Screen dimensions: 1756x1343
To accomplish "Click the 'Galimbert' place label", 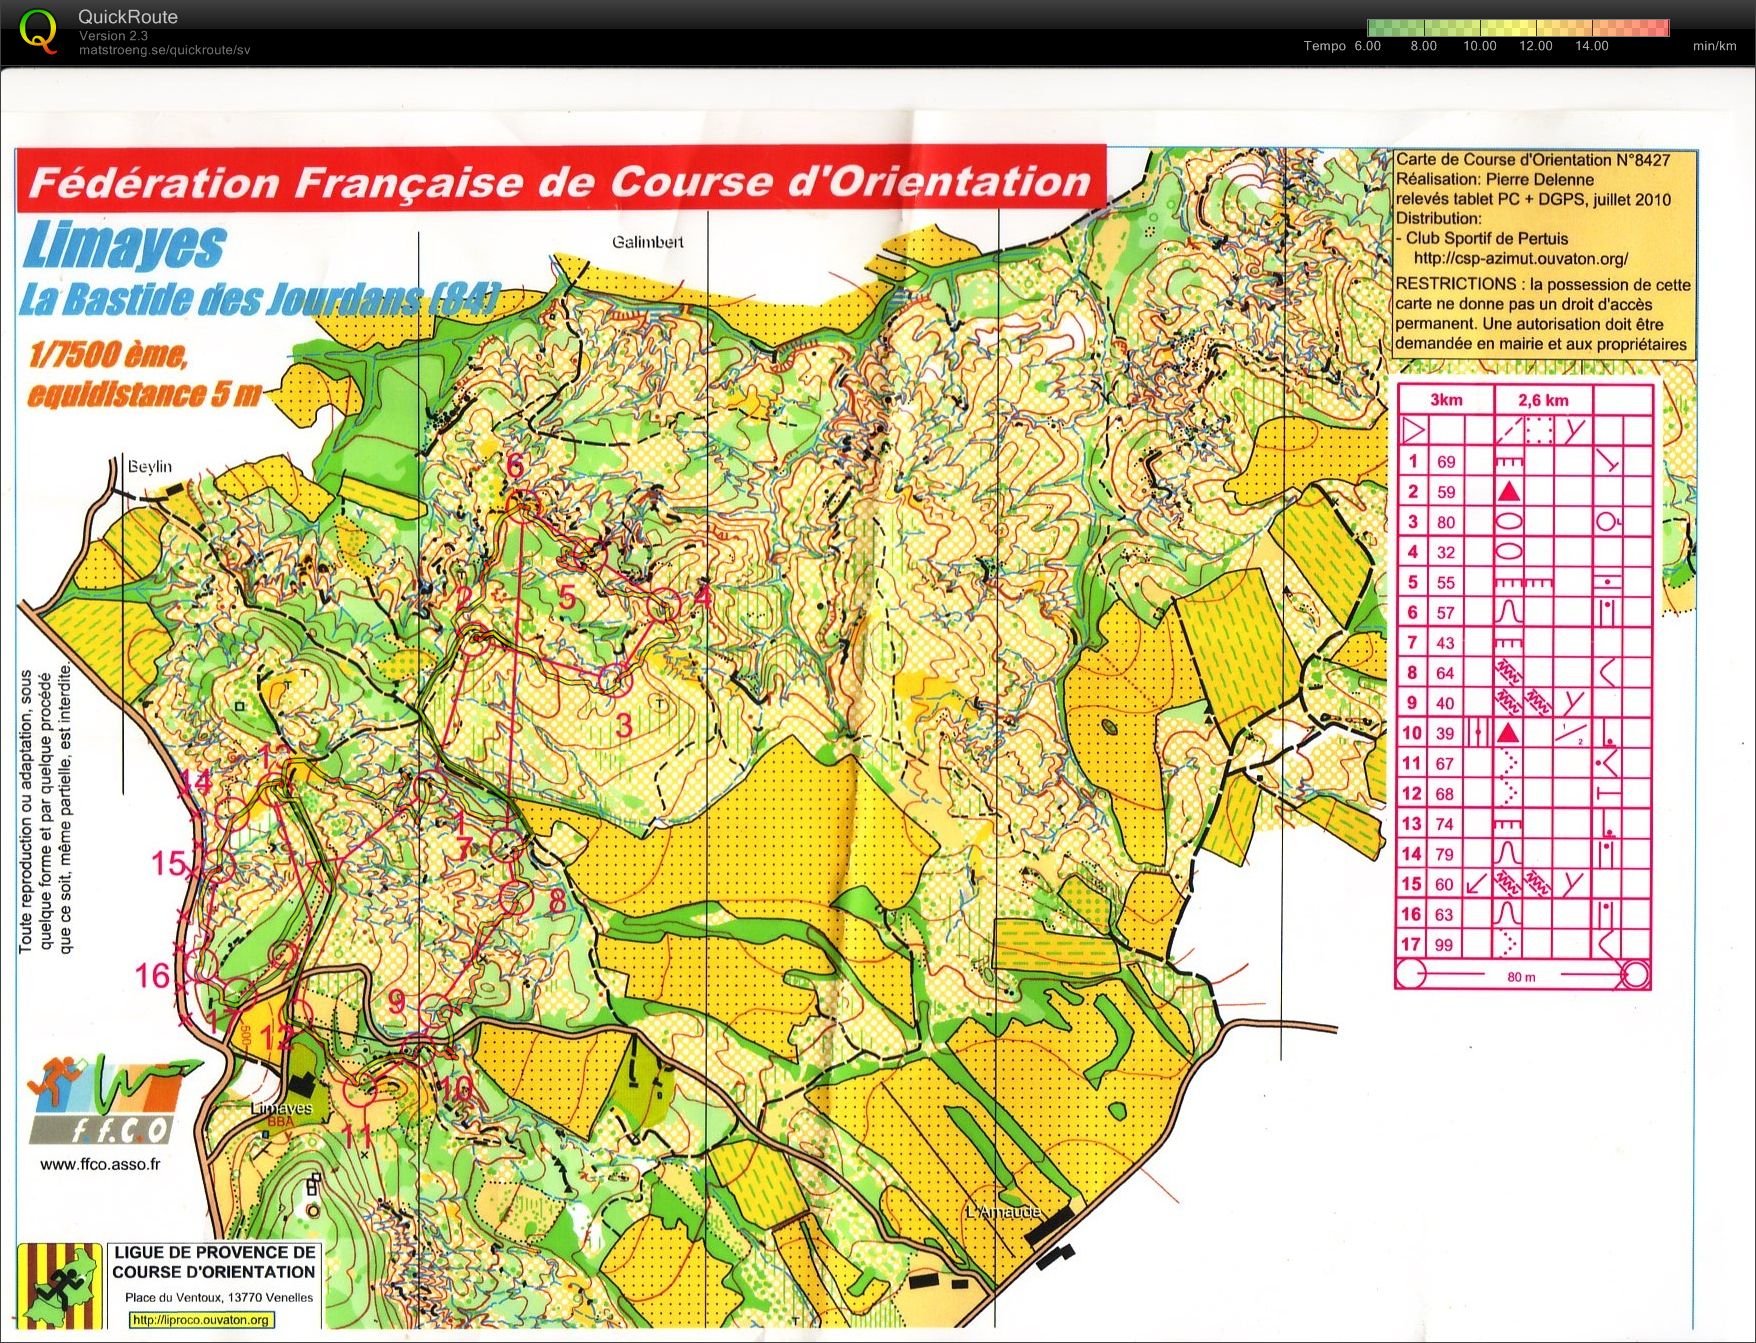I will pos(648,242).
